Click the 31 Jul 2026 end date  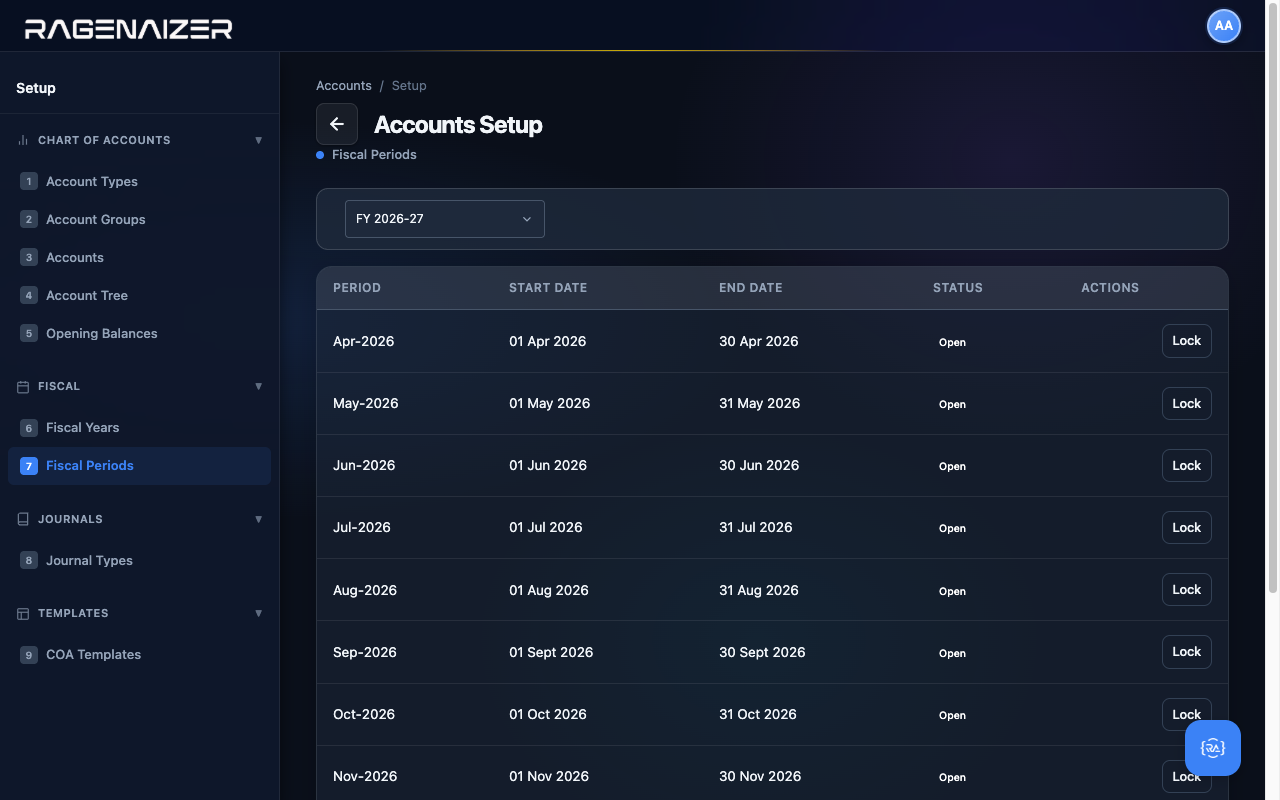756,527
